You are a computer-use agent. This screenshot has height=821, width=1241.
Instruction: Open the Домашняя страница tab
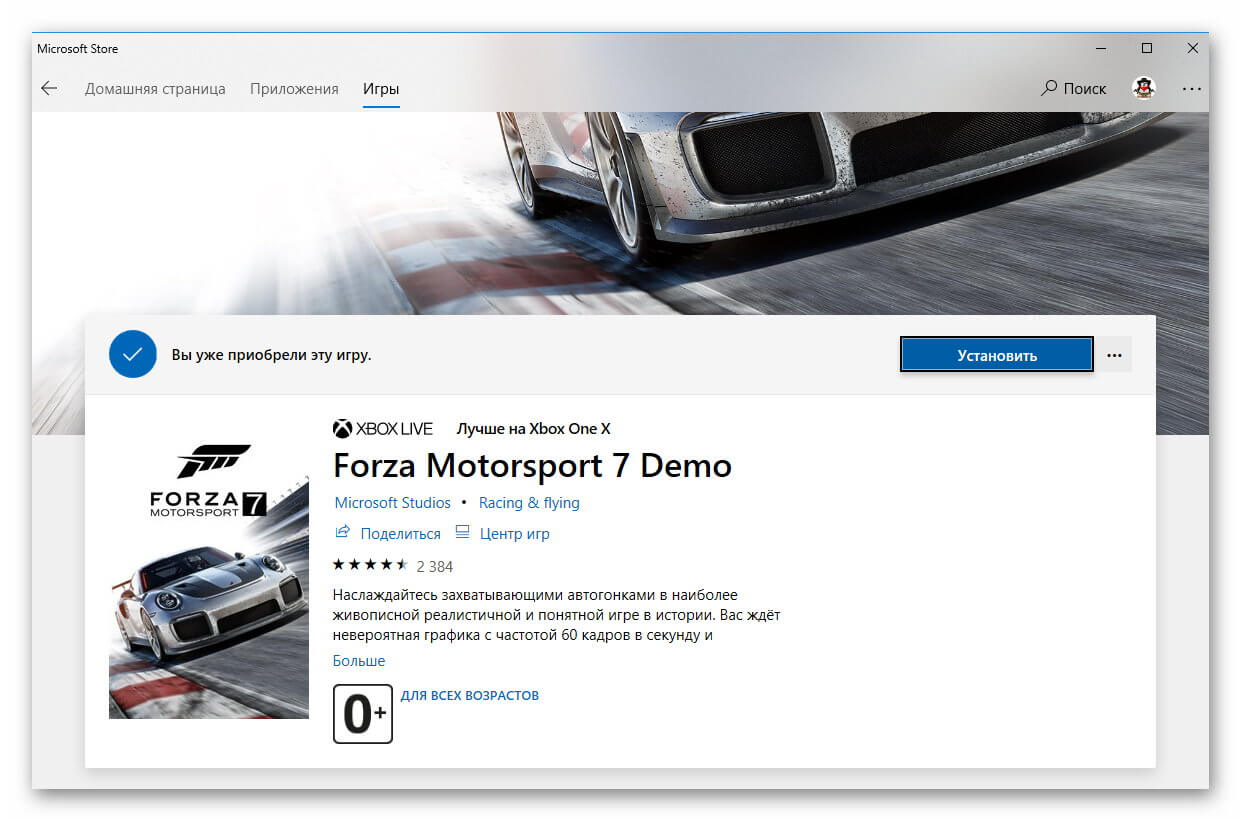[155, 89]
